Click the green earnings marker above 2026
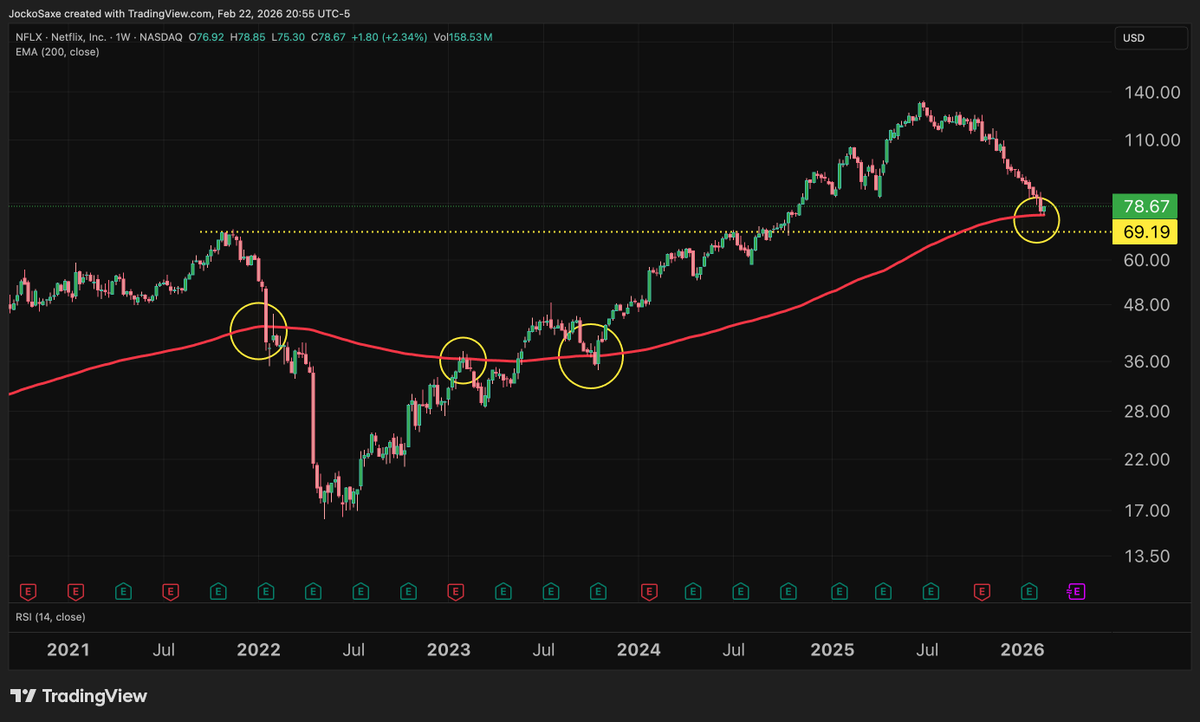This screenshot has width=1200, height=722. point(1028,592)
